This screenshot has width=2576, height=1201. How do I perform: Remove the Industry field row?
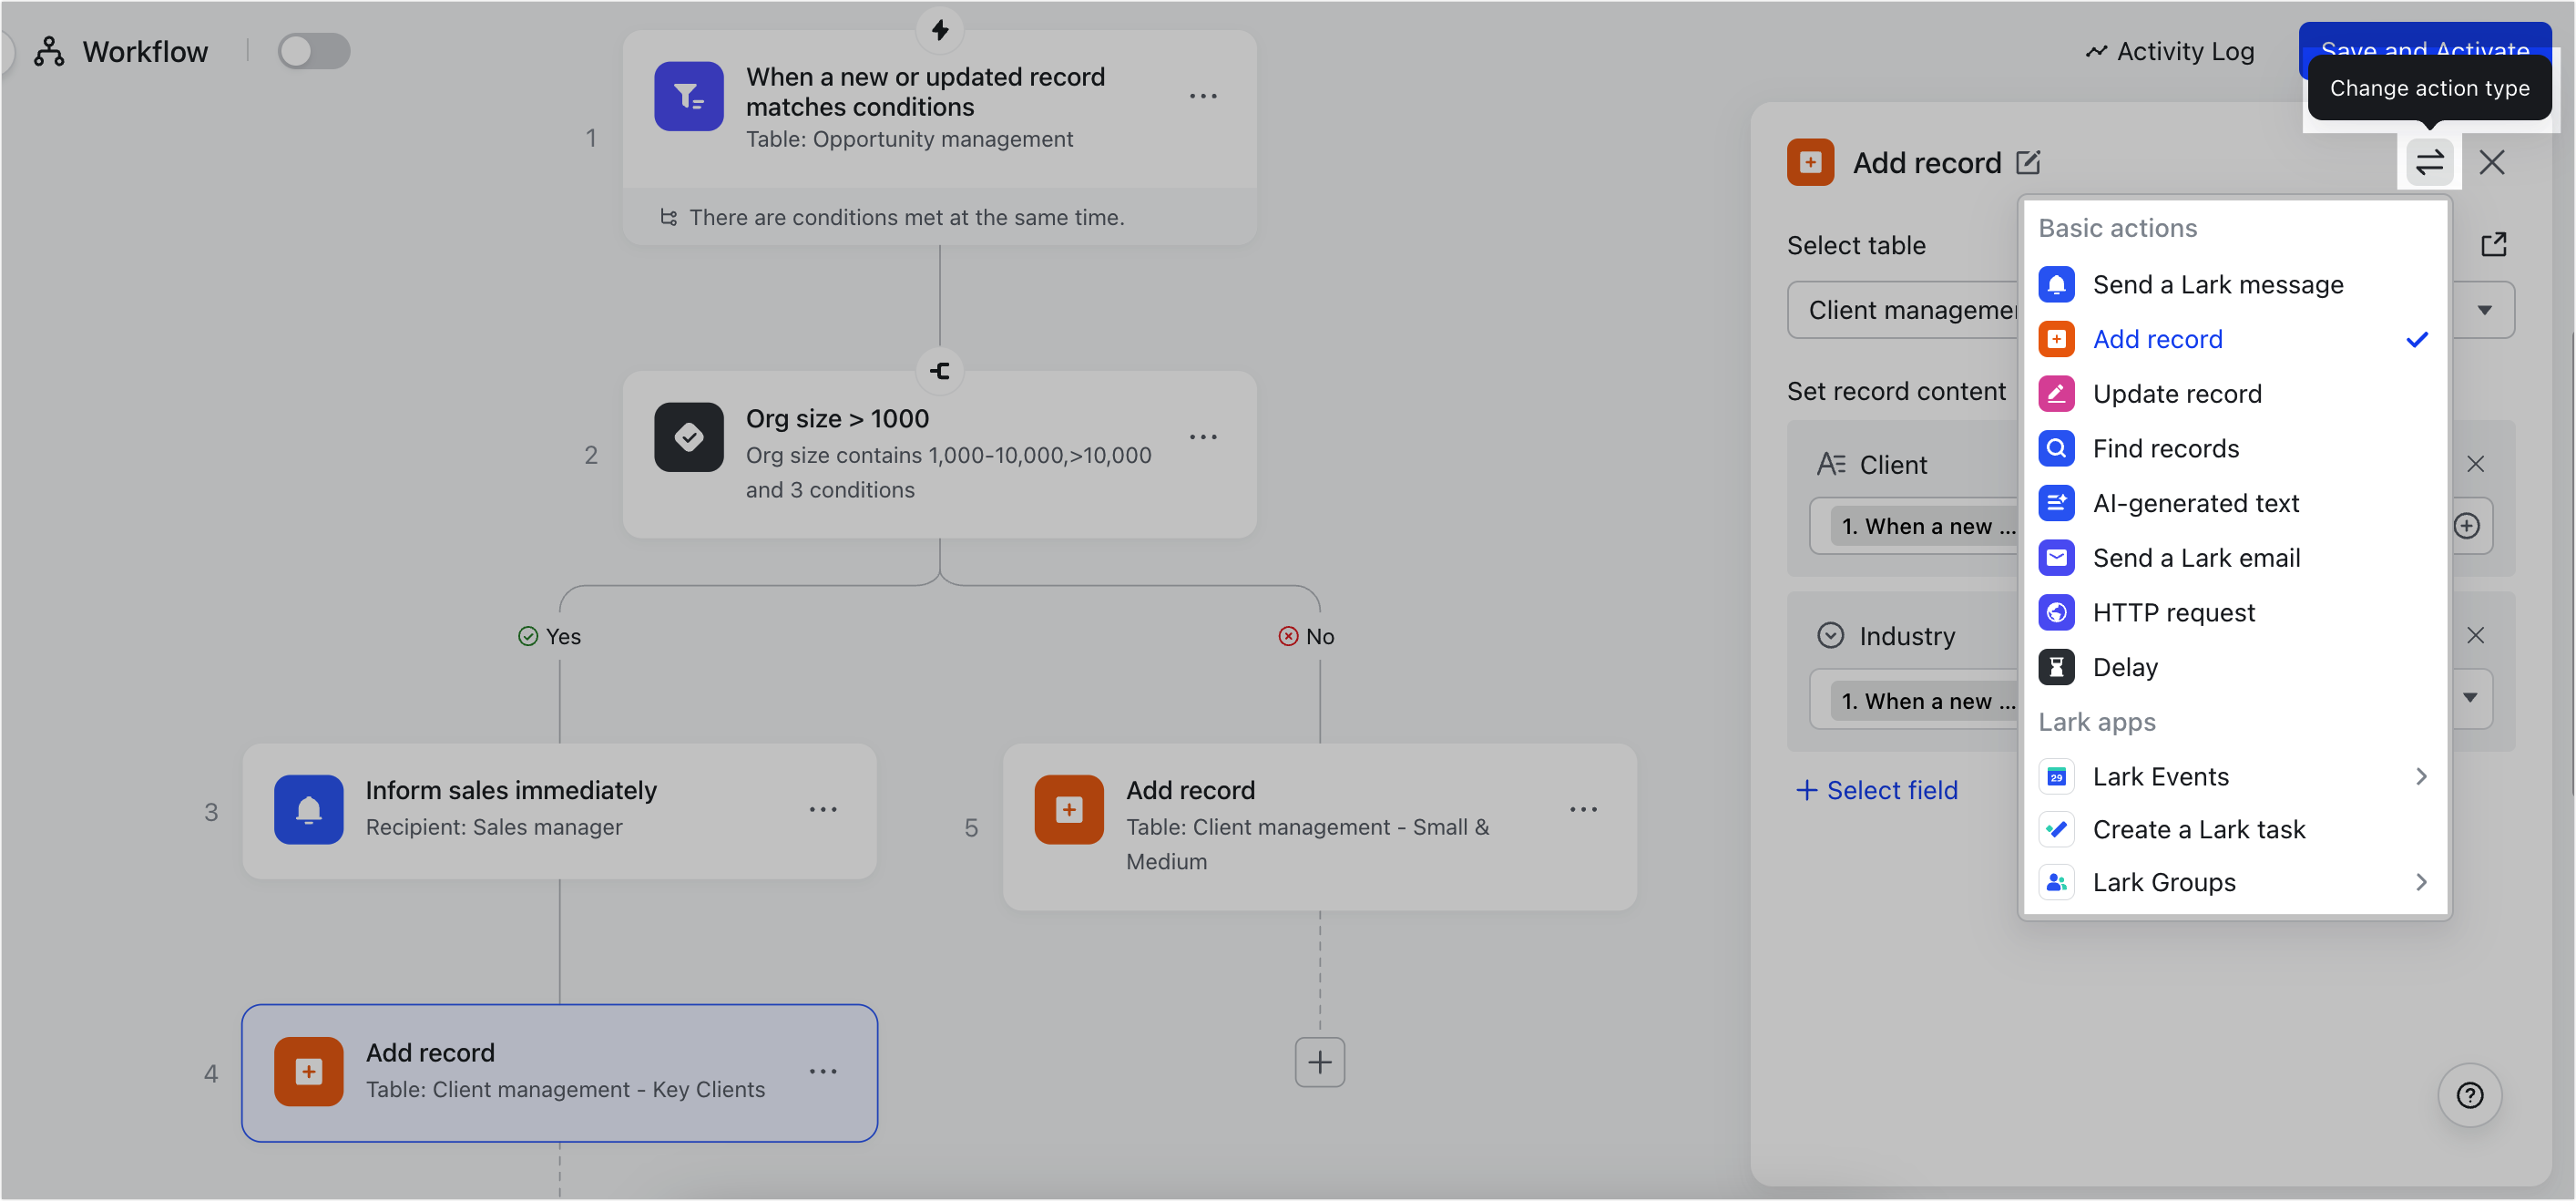click(2475, 635)
